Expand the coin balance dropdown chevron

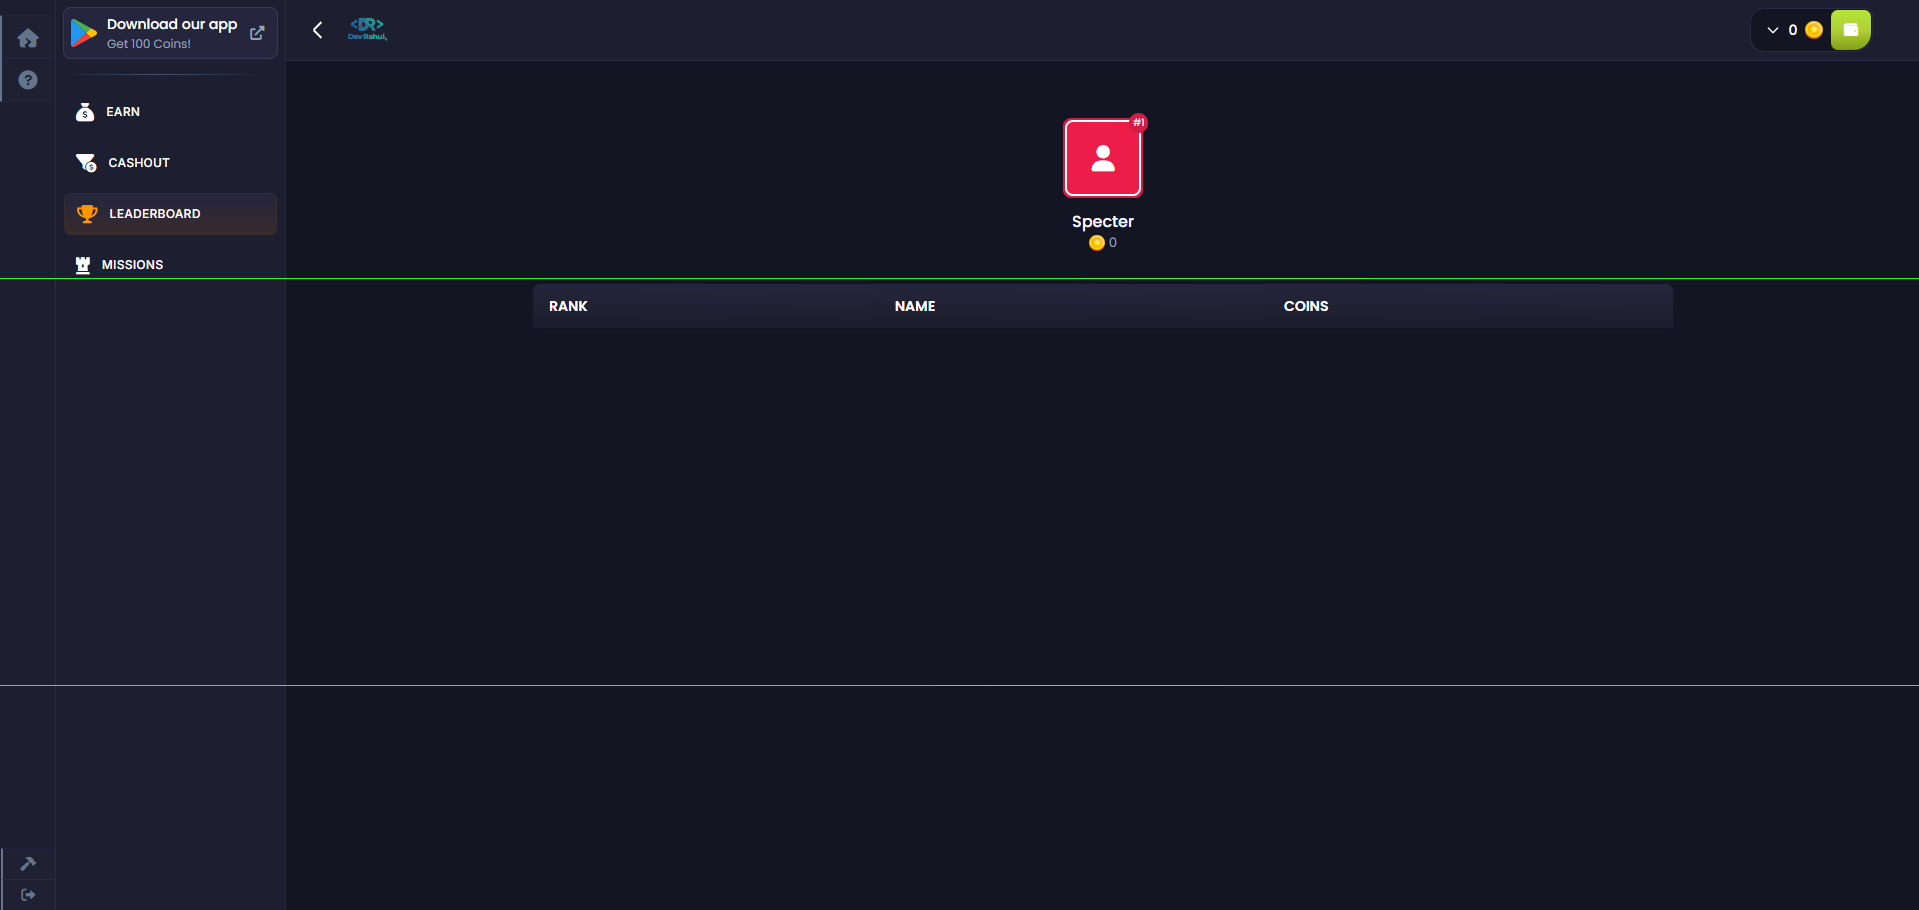point(1773,30)
